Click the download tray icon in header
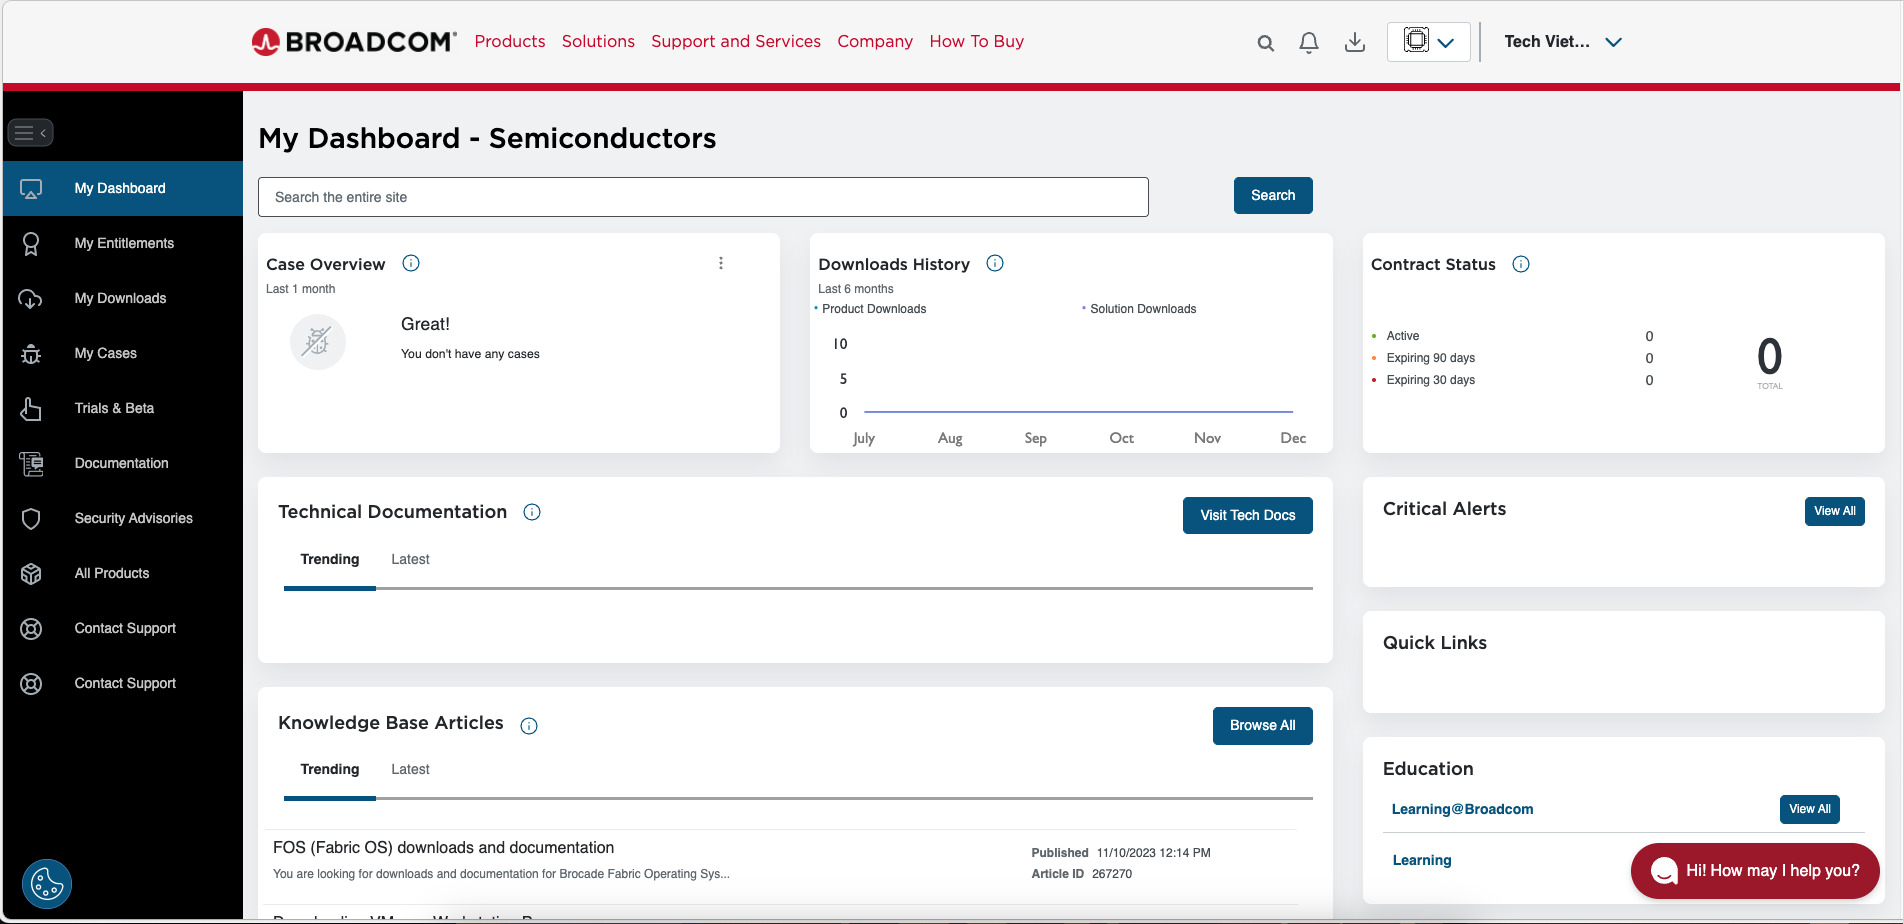1903x924 pixels. [1355, 42]
